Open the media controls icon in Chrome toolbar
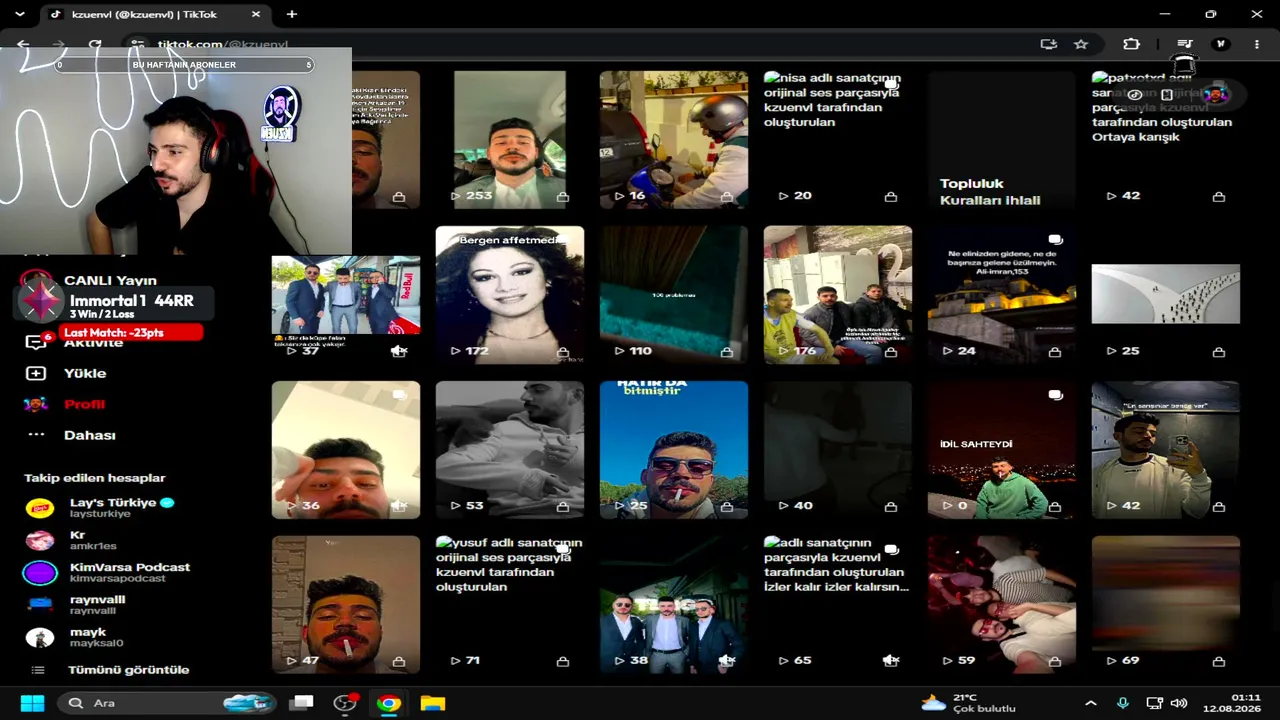 click(1185, 44)
